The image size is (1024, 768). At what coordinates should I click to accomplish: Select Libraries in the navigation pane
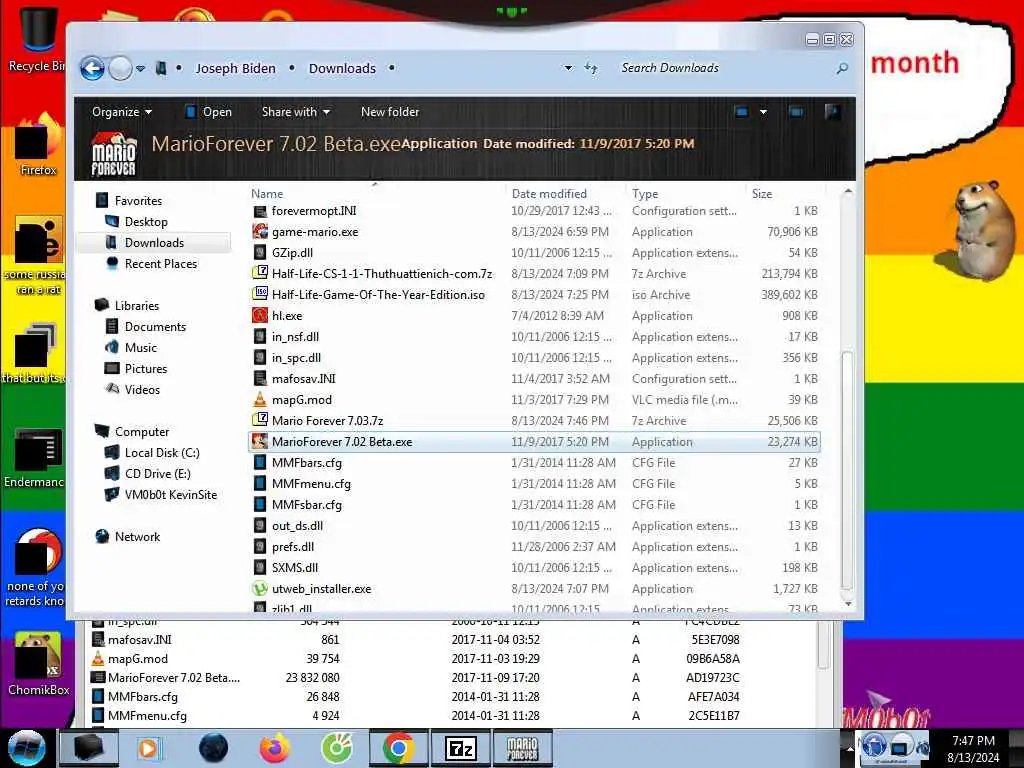136,305
